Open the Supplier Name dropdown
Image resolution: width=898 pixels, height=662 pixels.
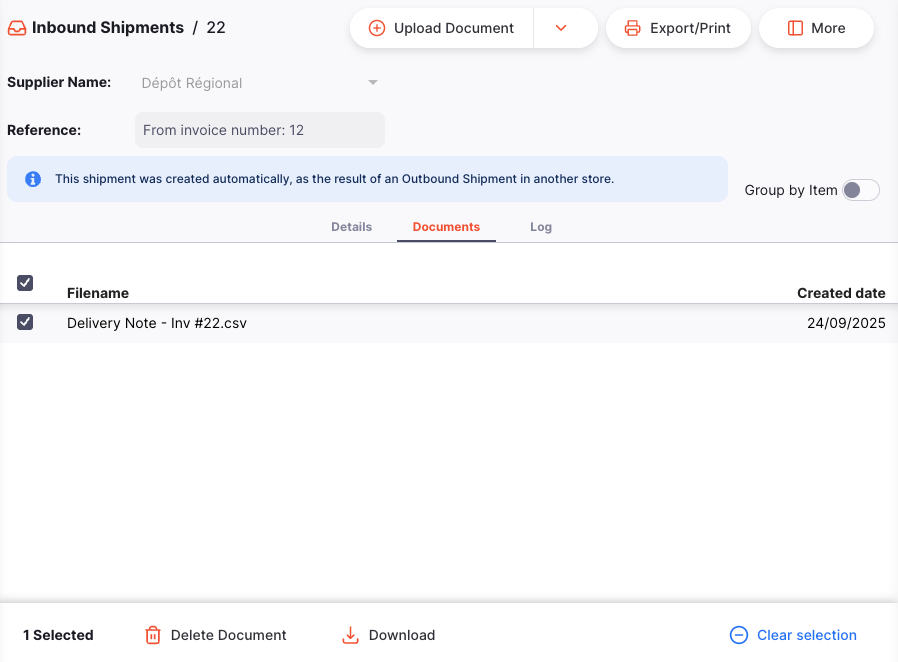point(372,83)
